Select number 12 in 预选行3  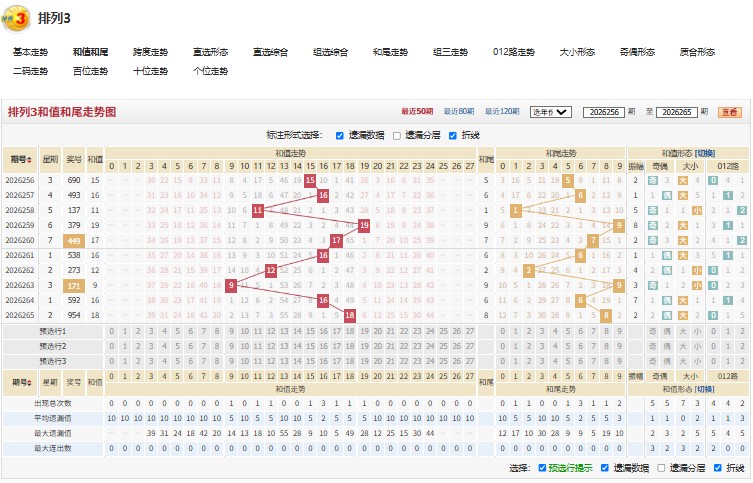(271, 361)
